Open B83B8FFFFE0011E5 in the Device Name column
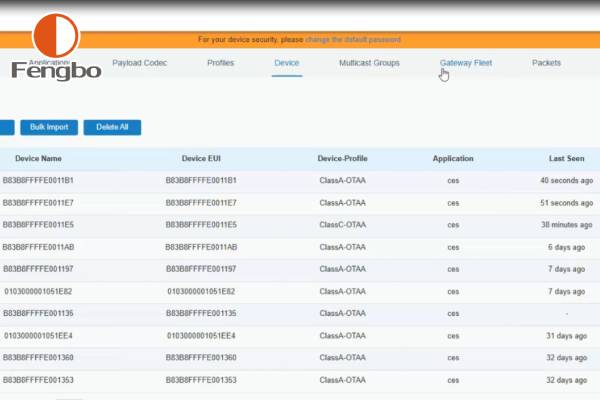 38,225
